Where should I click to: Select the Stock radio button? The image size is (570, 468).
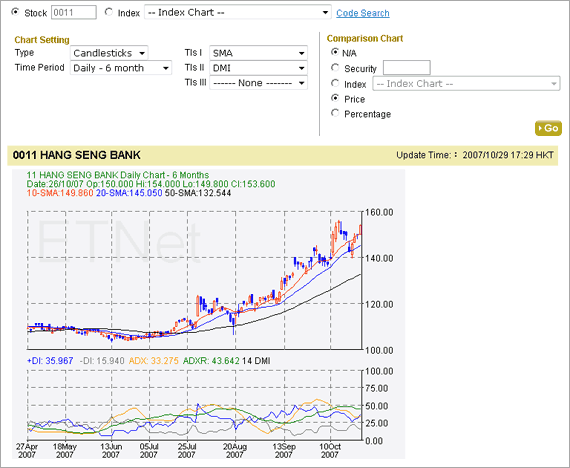pos(15,12)
